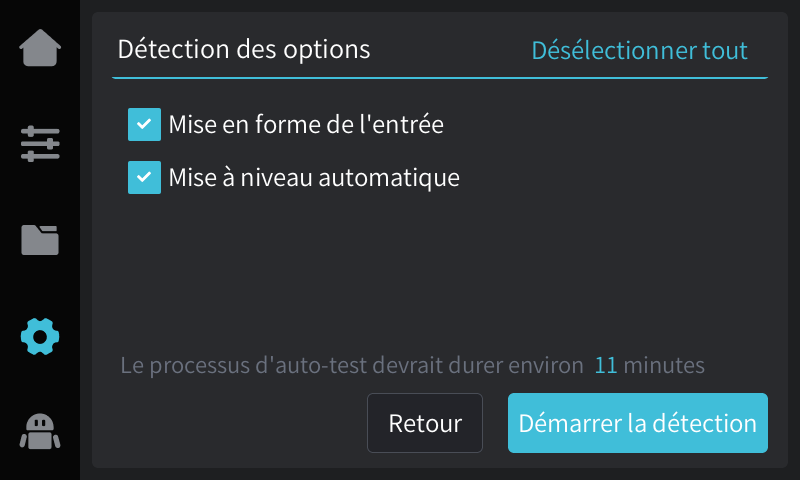Viewport: 800px width, 480px height.
Task: Click the auto-test duration message
Action: [x=350, y=365]
